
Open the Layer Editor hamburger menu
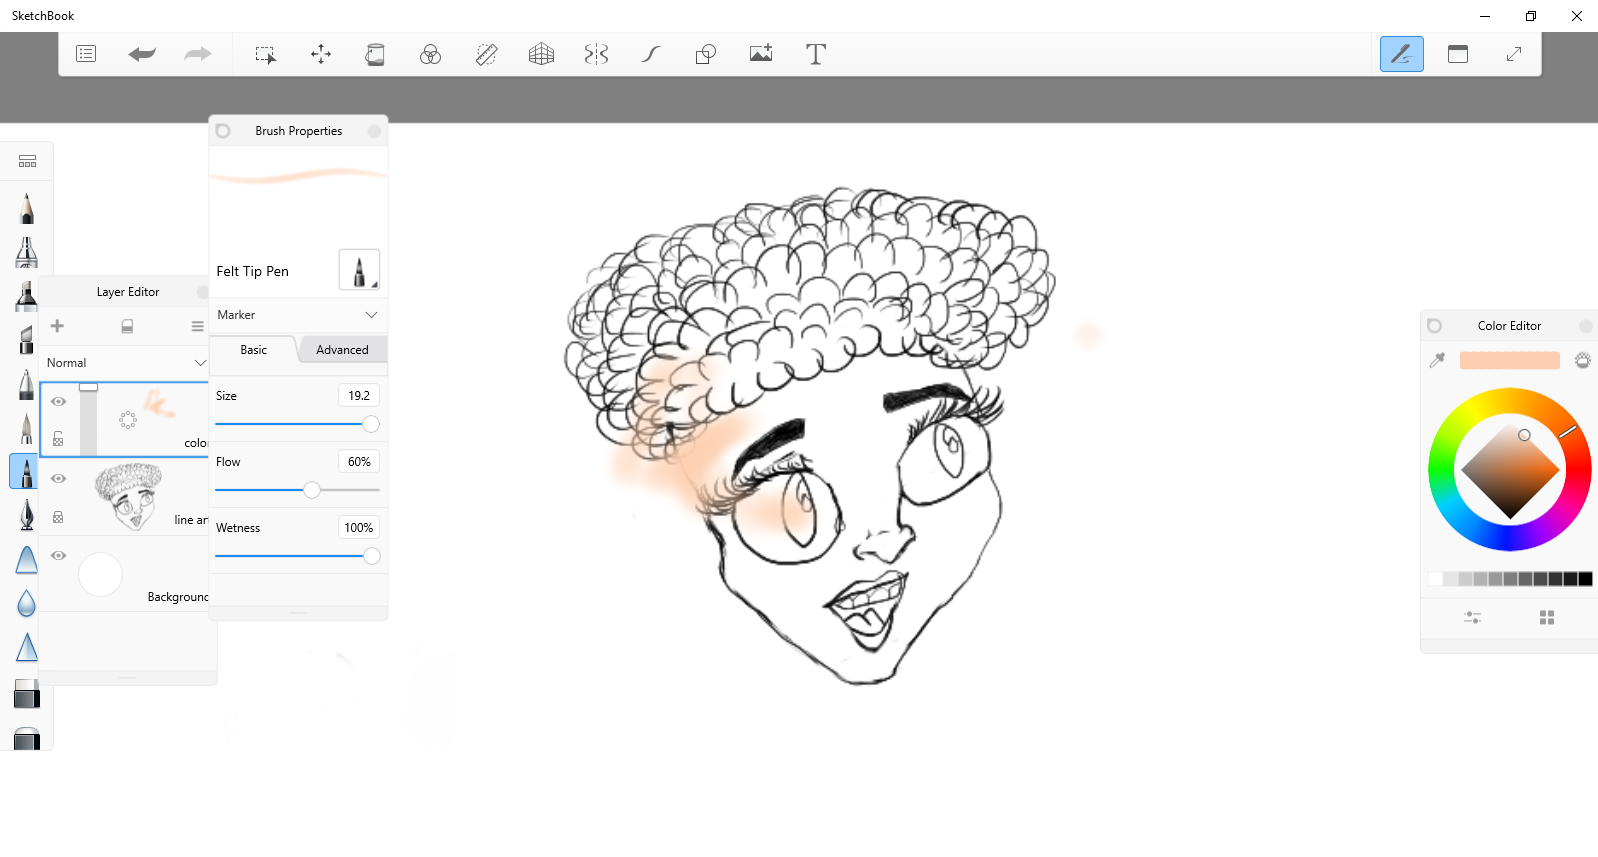pyautogui.click(x=197, y=326)
